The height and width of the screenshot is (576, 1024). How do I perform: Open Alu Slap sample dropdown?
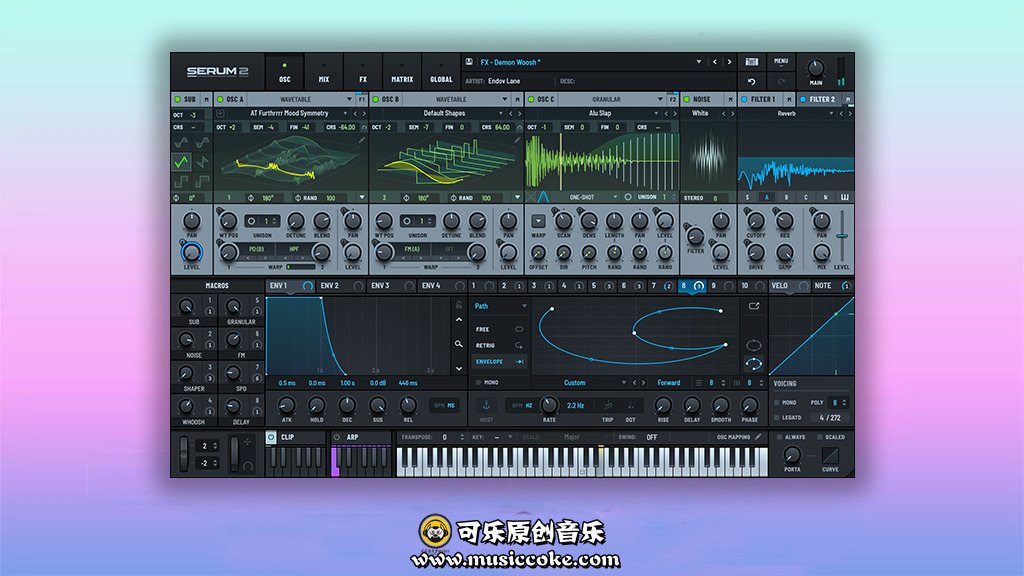pyautogui.click(x=656, y=113)
